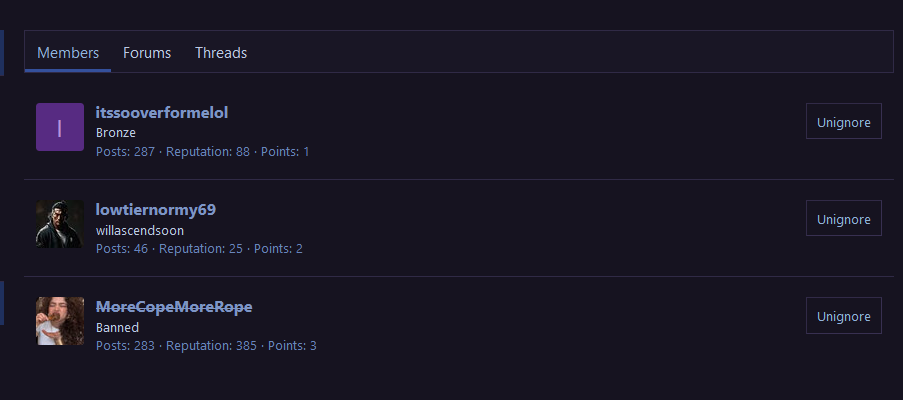Open the Members tab
903x400 pixels.
68,53
